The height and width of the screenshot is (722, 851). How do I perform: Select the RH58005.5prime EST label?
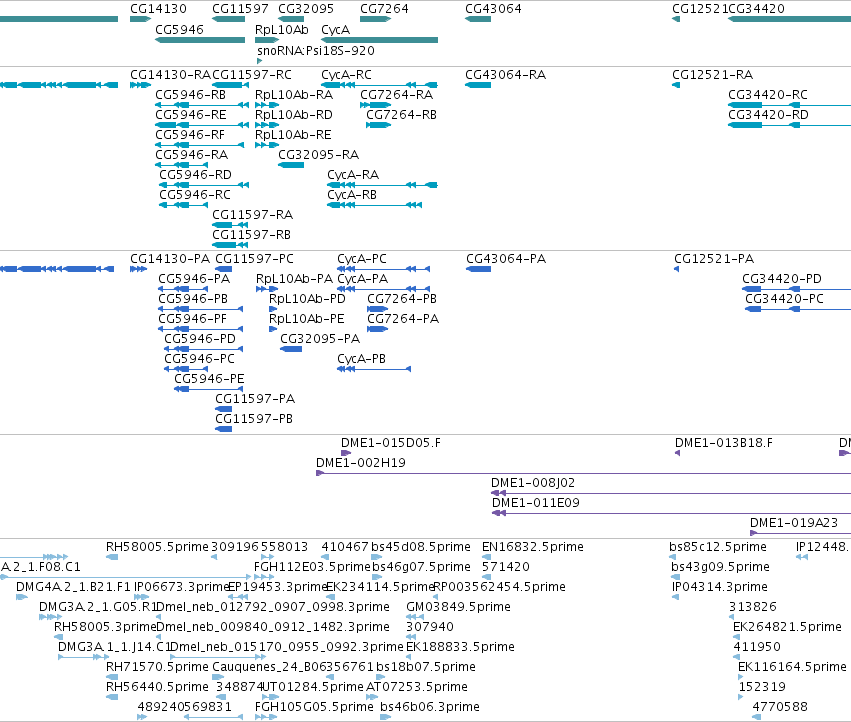pyautogui.click(x=157, y=547)
